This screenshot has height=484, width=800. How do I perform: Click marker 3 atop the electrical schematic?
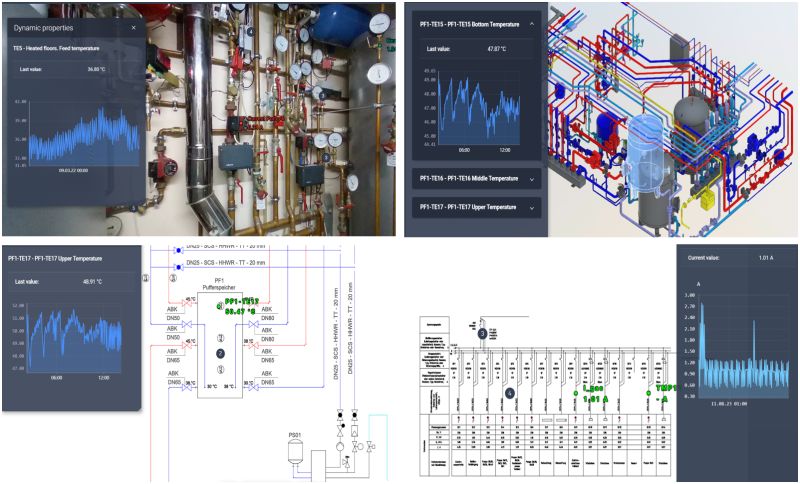pyautogui.click(x=481, y=332)
